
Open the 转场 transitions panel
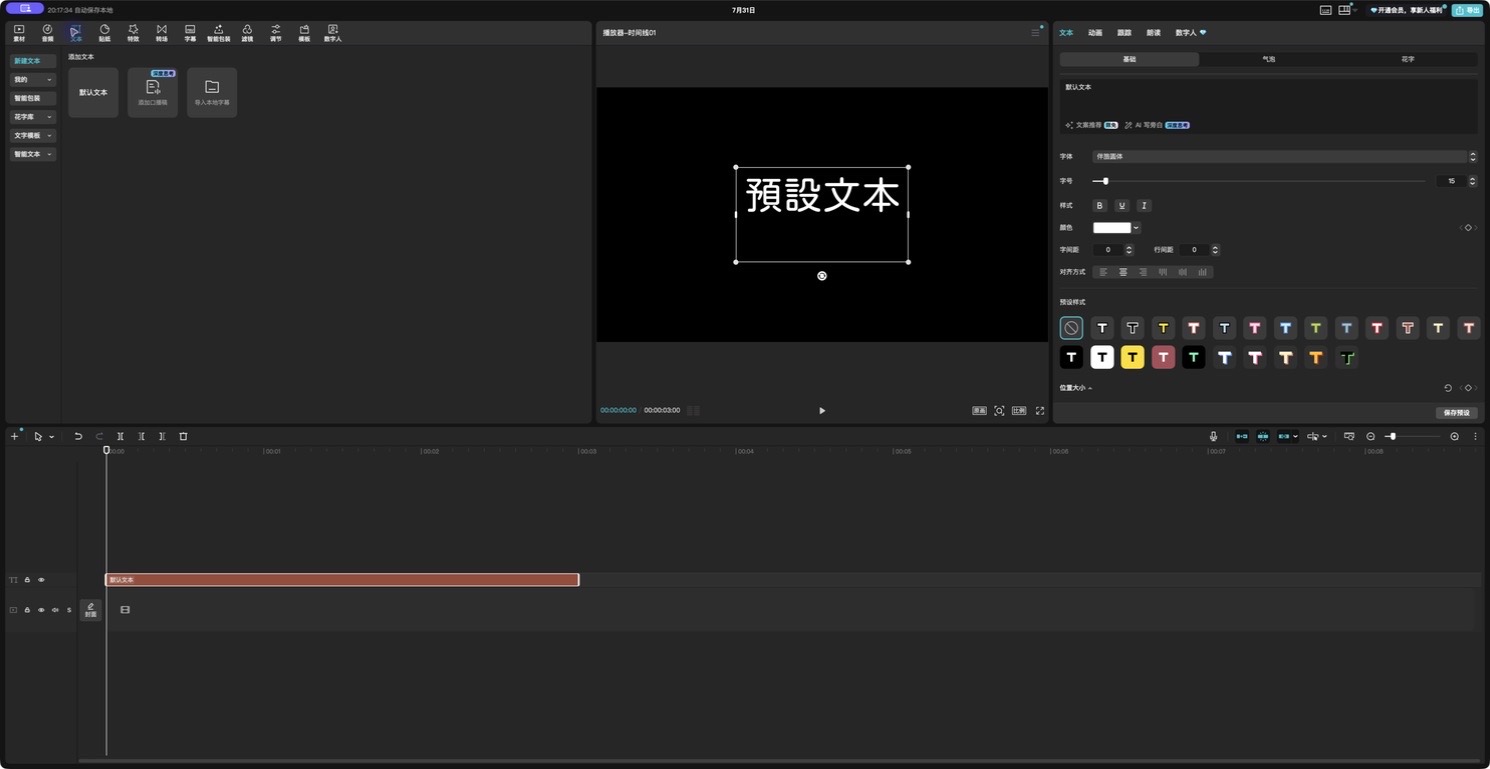[161, 33]
